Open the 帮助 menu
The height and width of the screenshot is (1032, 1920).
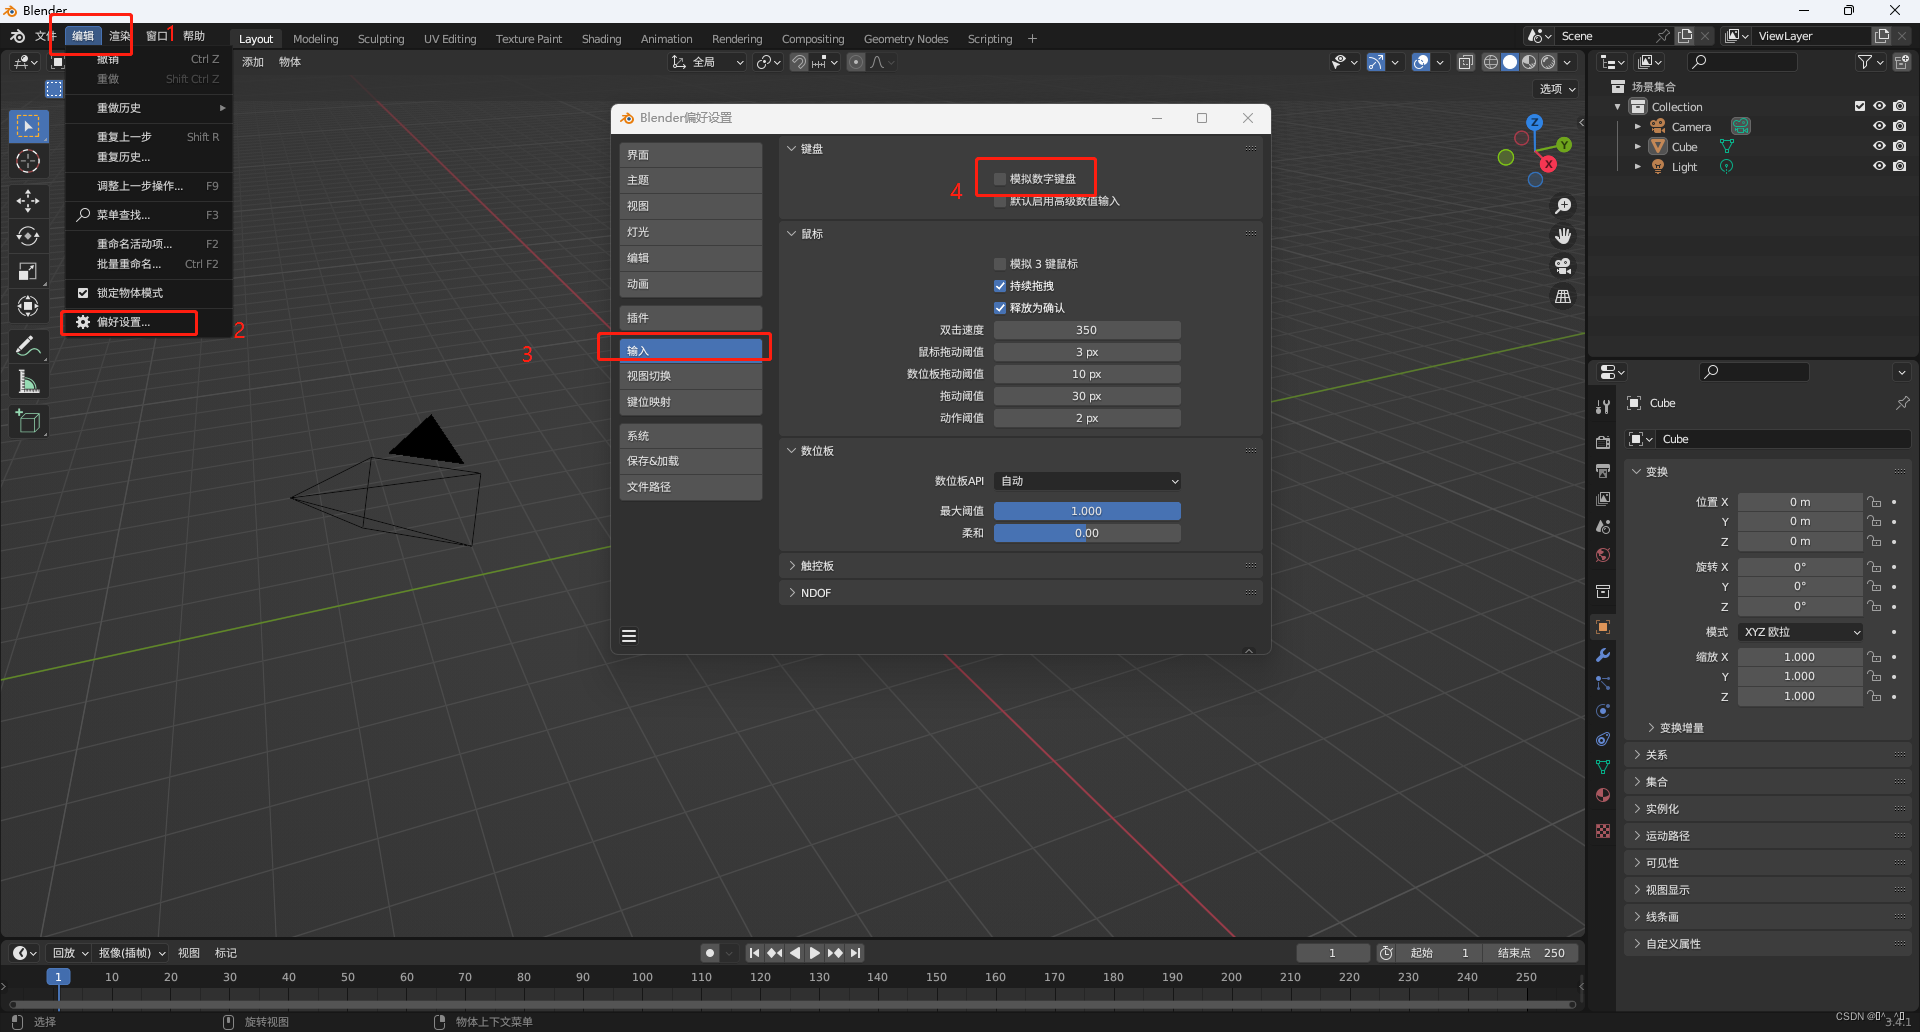[195, 35]
